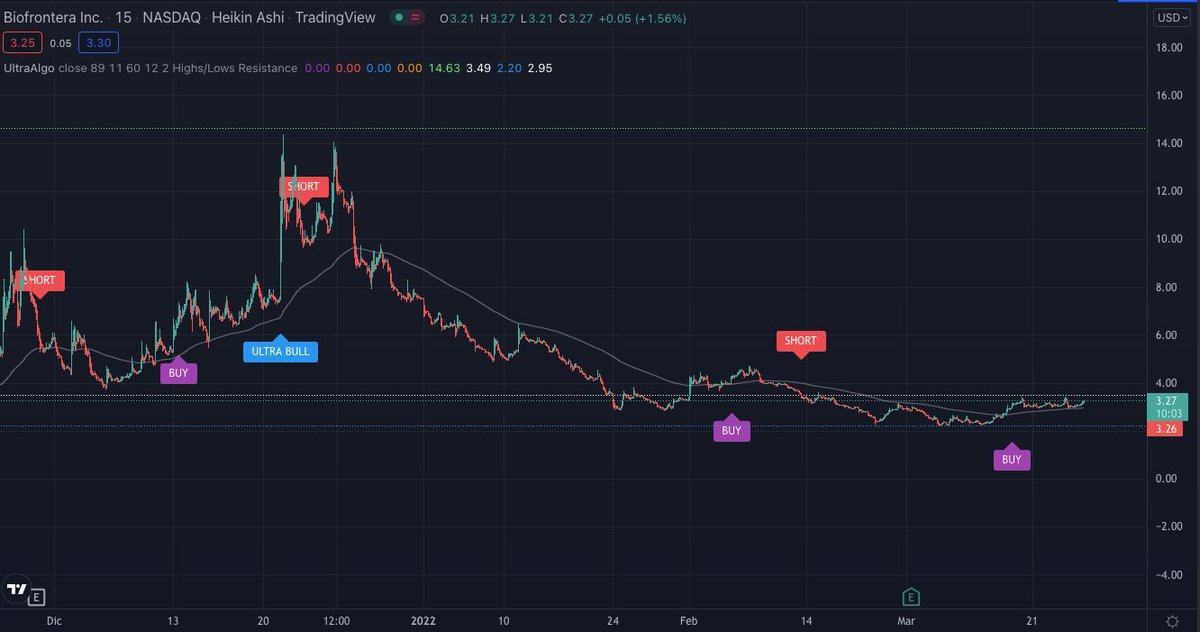Click the BUY signal near December 13
This screenshot has height=632, width=1200.
179,372
